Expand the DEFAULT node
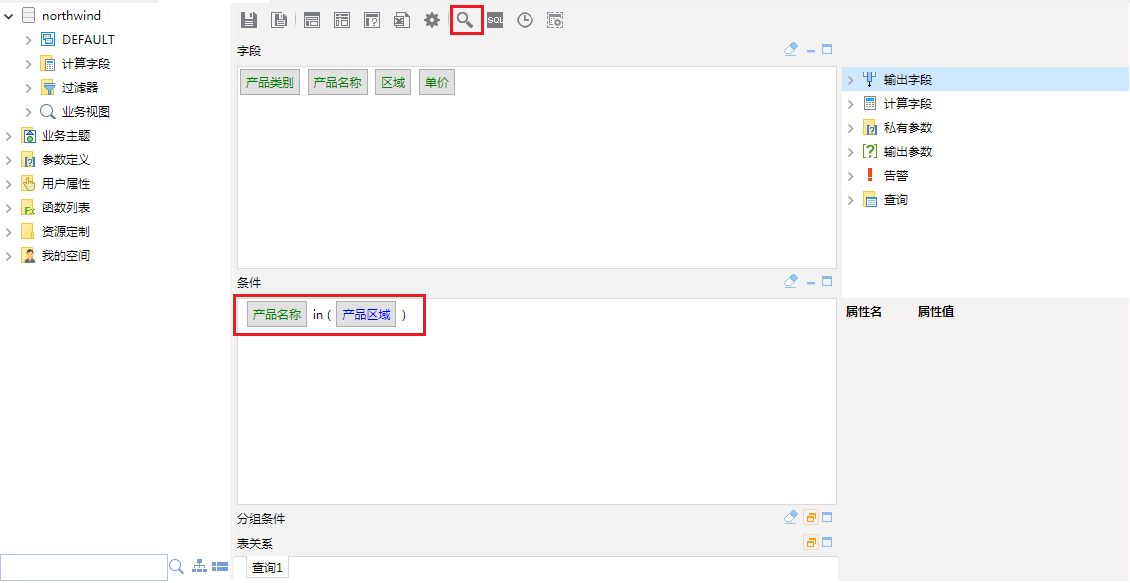The width and height of the screenshot is (1130, 583). click(x=29, y=40)
